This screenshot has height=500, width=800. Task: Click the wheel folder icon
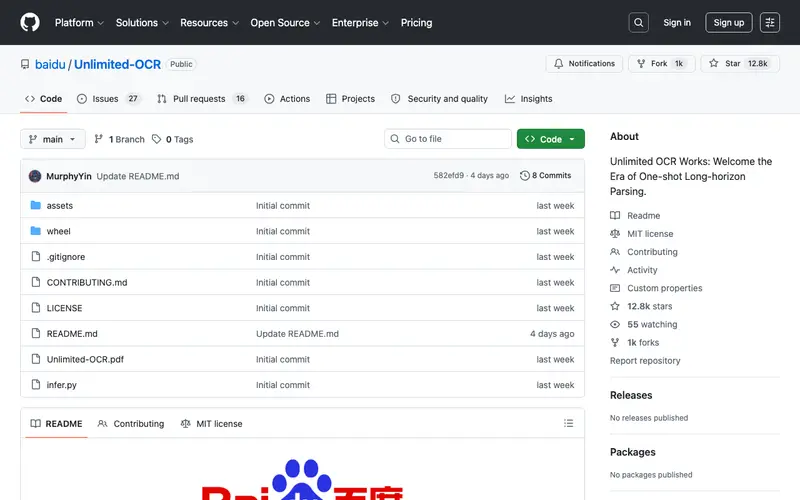(36, 231)
